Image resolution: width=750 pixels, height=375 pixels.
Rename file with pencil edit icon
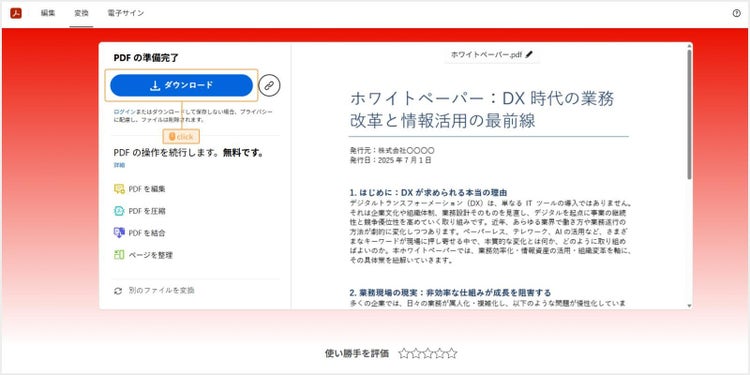(x=529, y=55)
